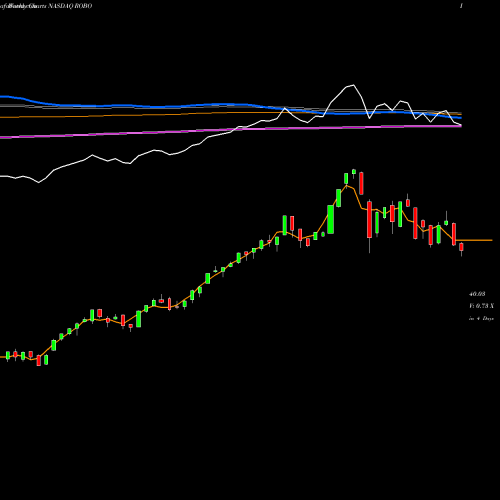This screenshot has height=500, width=500.
Task: Click the NASDAQ ROBO chart title
Action: (70, 6)
